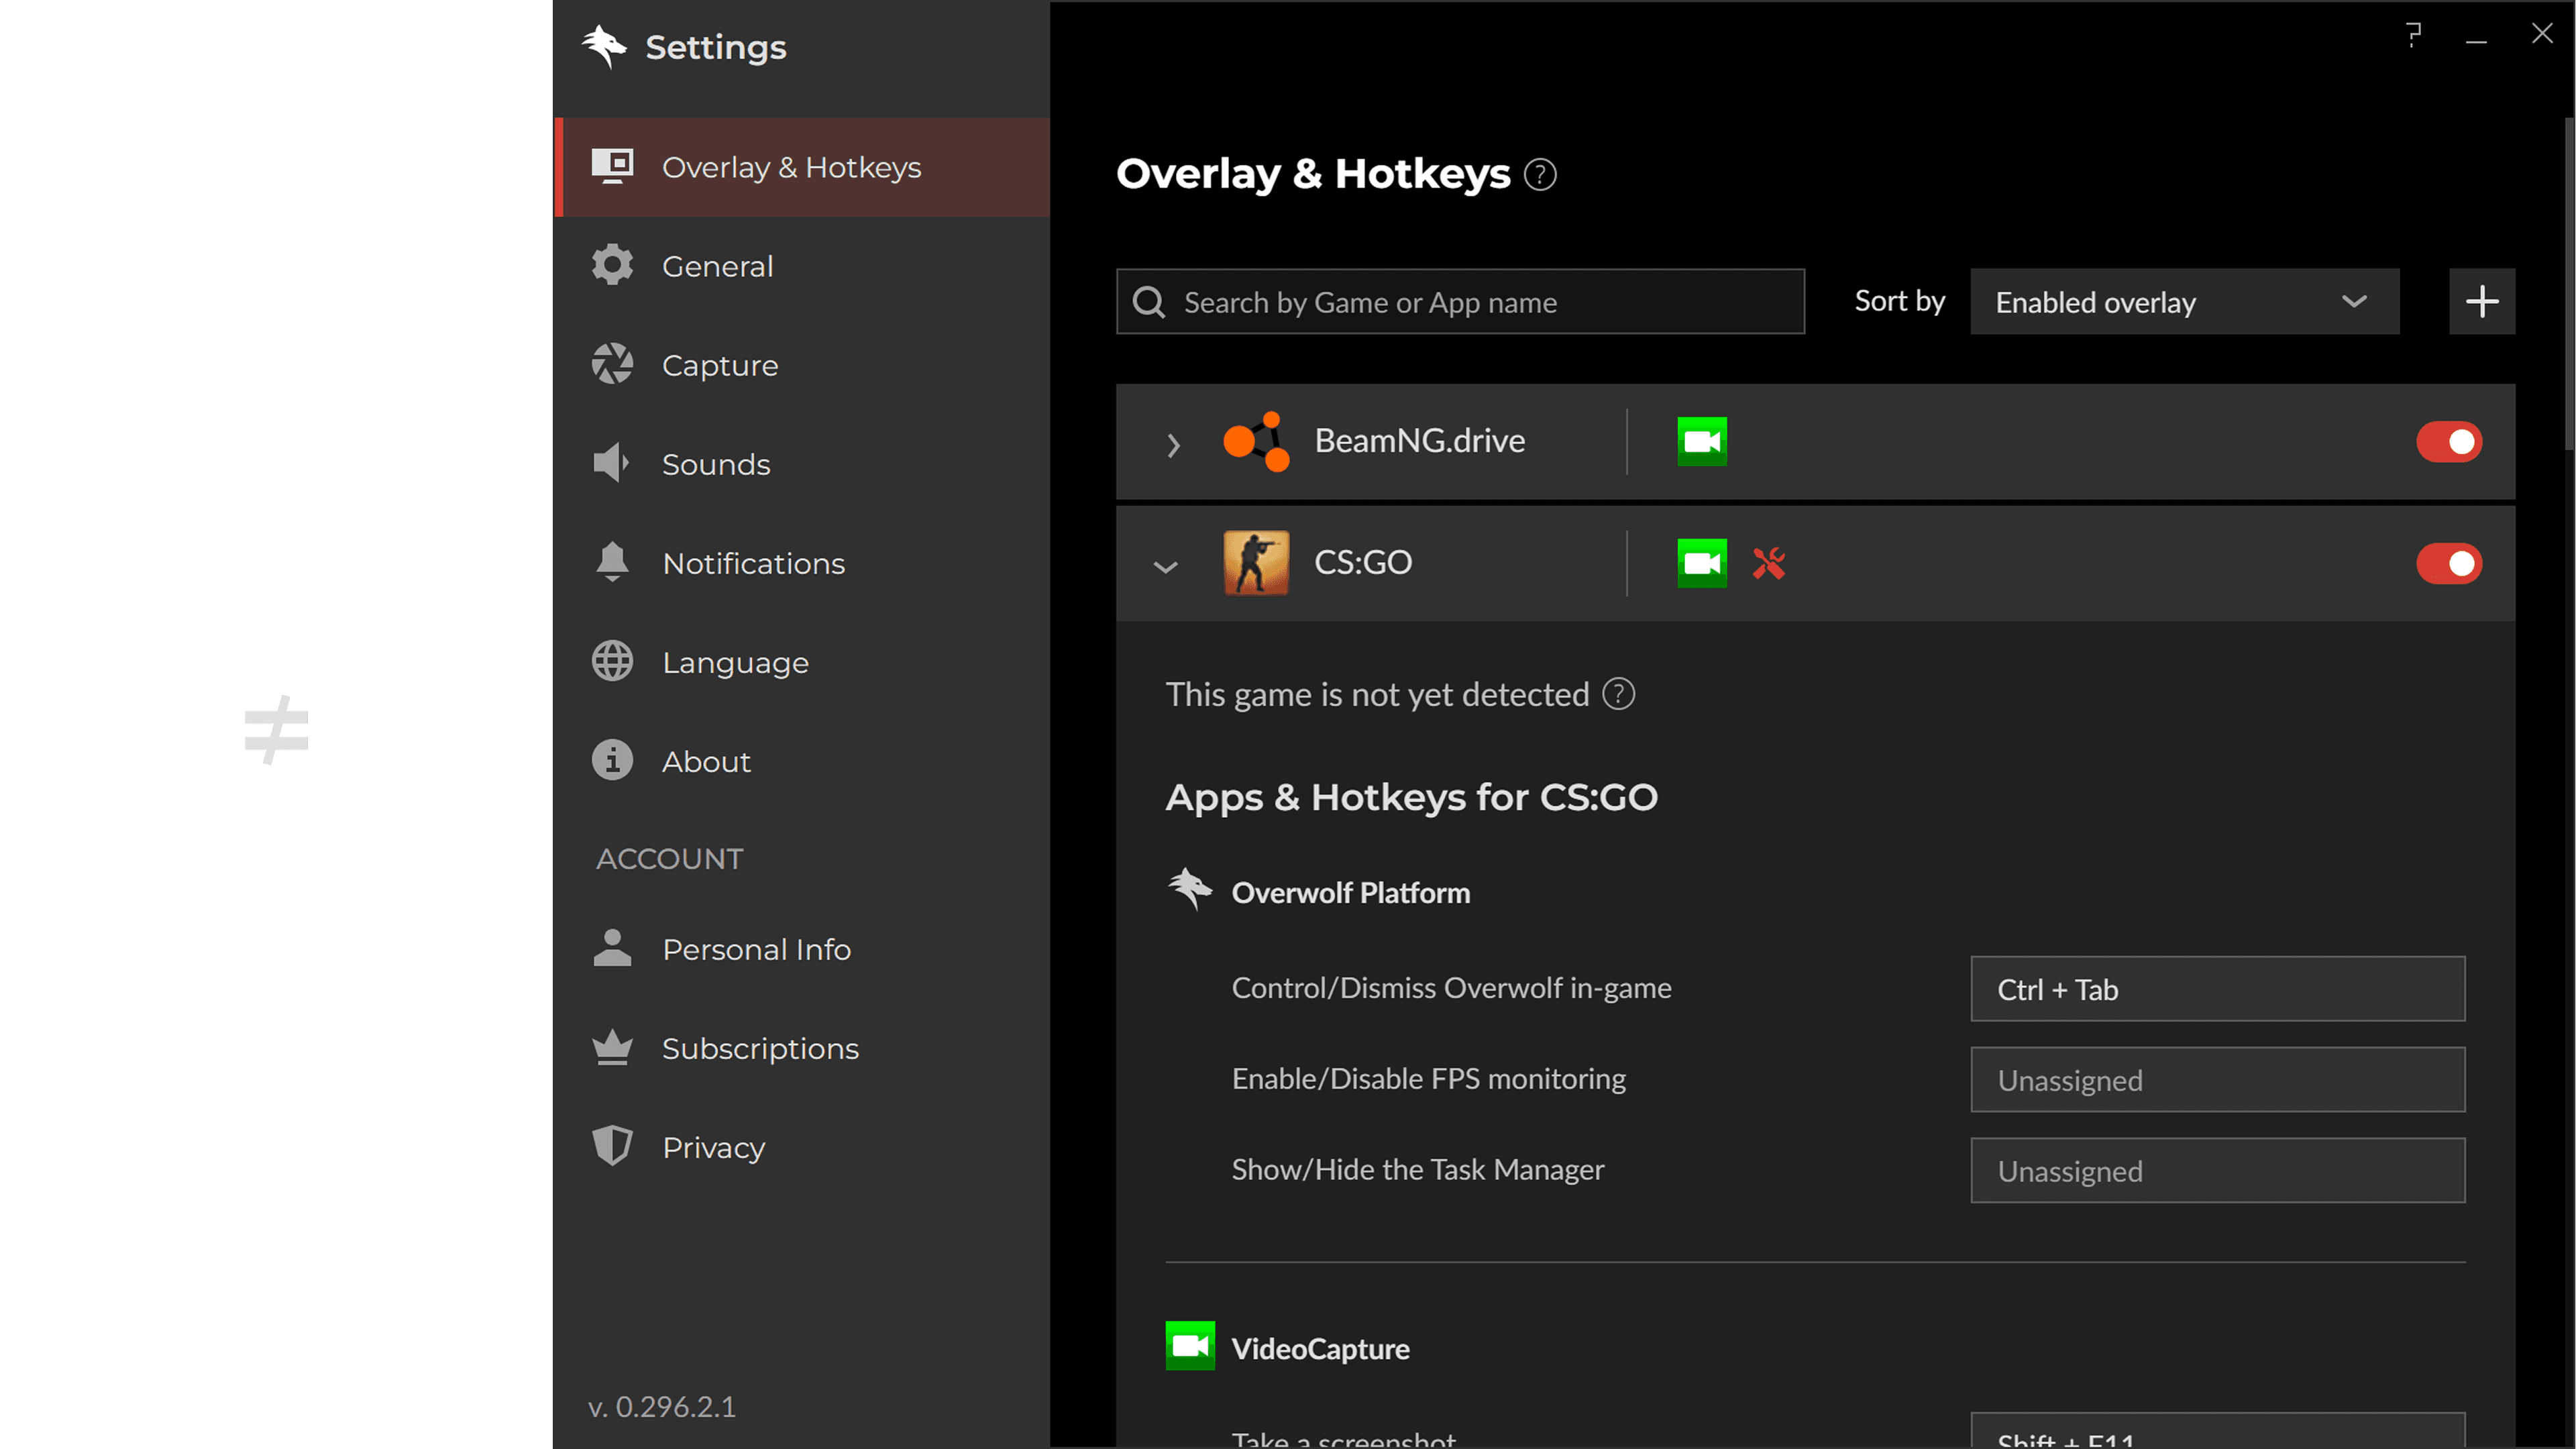This screenshot has height=1449, width=2576.
Task: Click the green VideoCapture section icon
Action: (x=1190, y=1346)
